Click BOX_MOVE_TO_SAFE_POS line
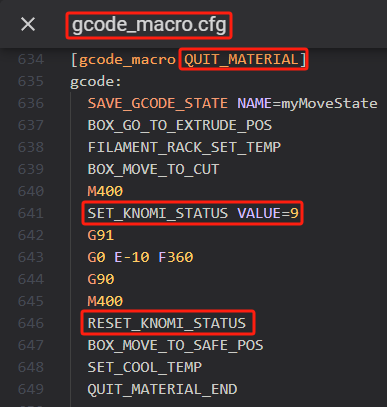The width and height of the screenshot is (387, 407). coord(175,345)
